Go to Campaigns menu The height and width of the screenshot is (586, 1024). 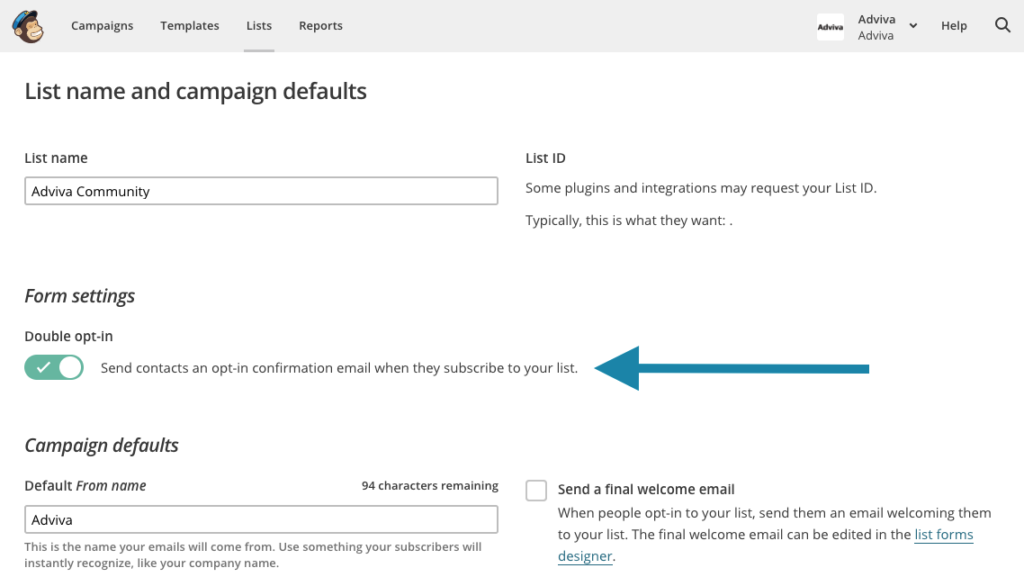click(x=102, y=25)
